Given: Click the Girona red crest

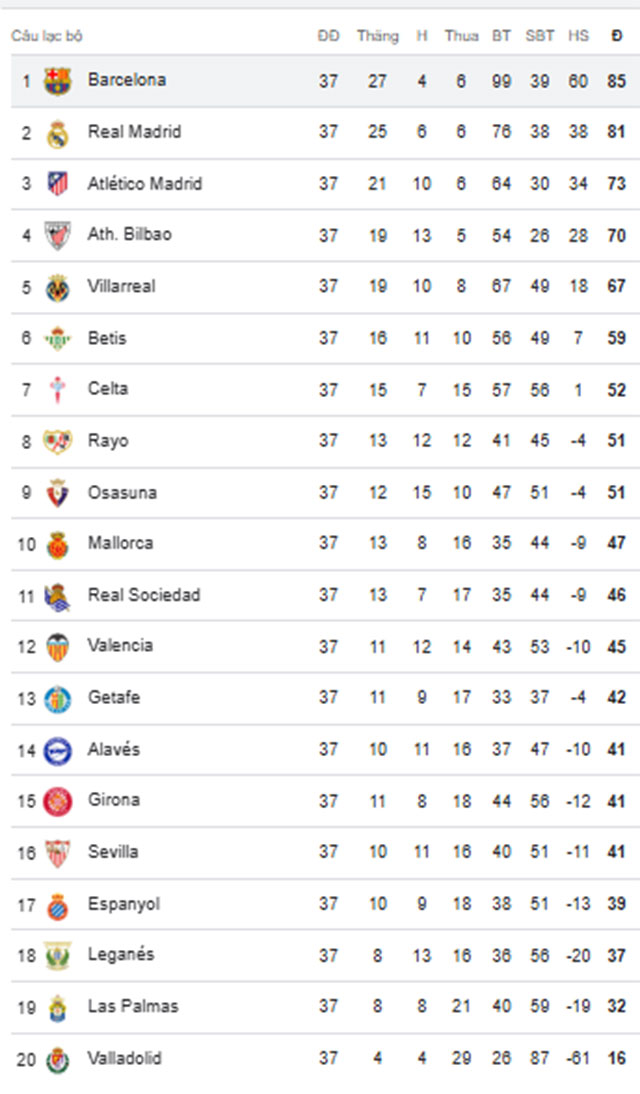Looking at the screenshot, I should (x=57, y=801).
